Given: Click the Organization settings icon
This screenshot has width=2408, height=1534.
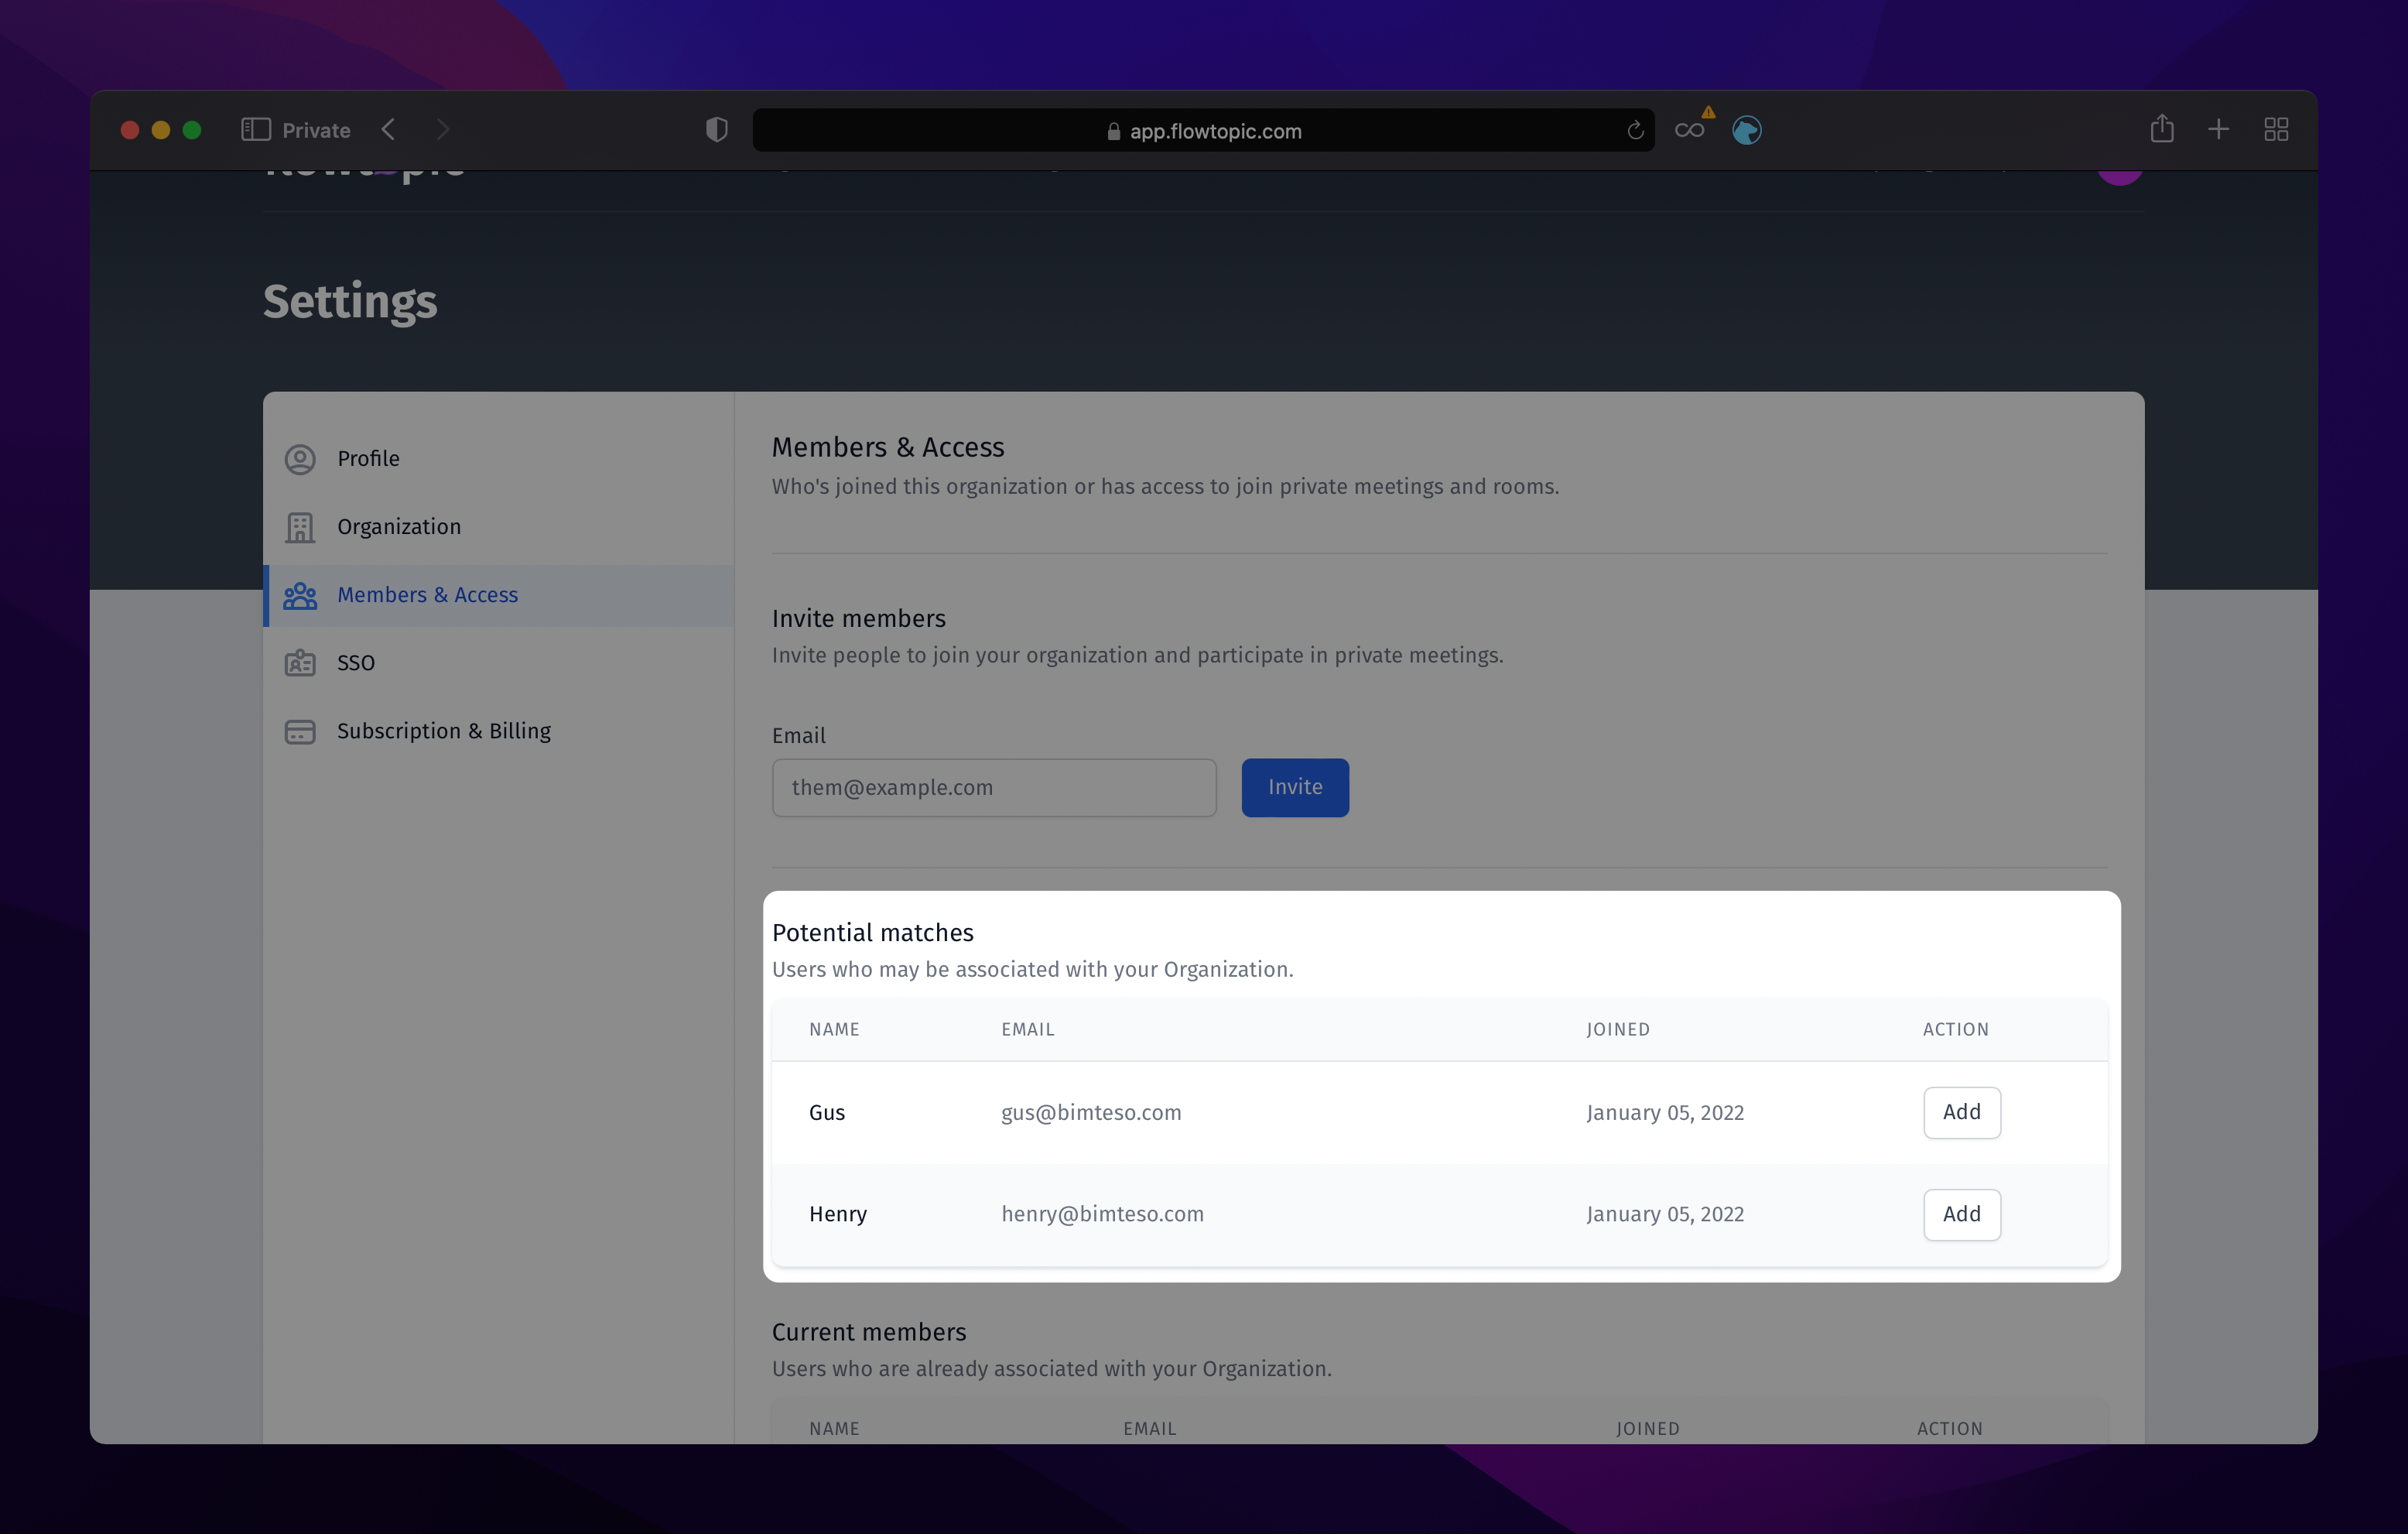Looking at the screenshot, I should [x=300, y=526].
